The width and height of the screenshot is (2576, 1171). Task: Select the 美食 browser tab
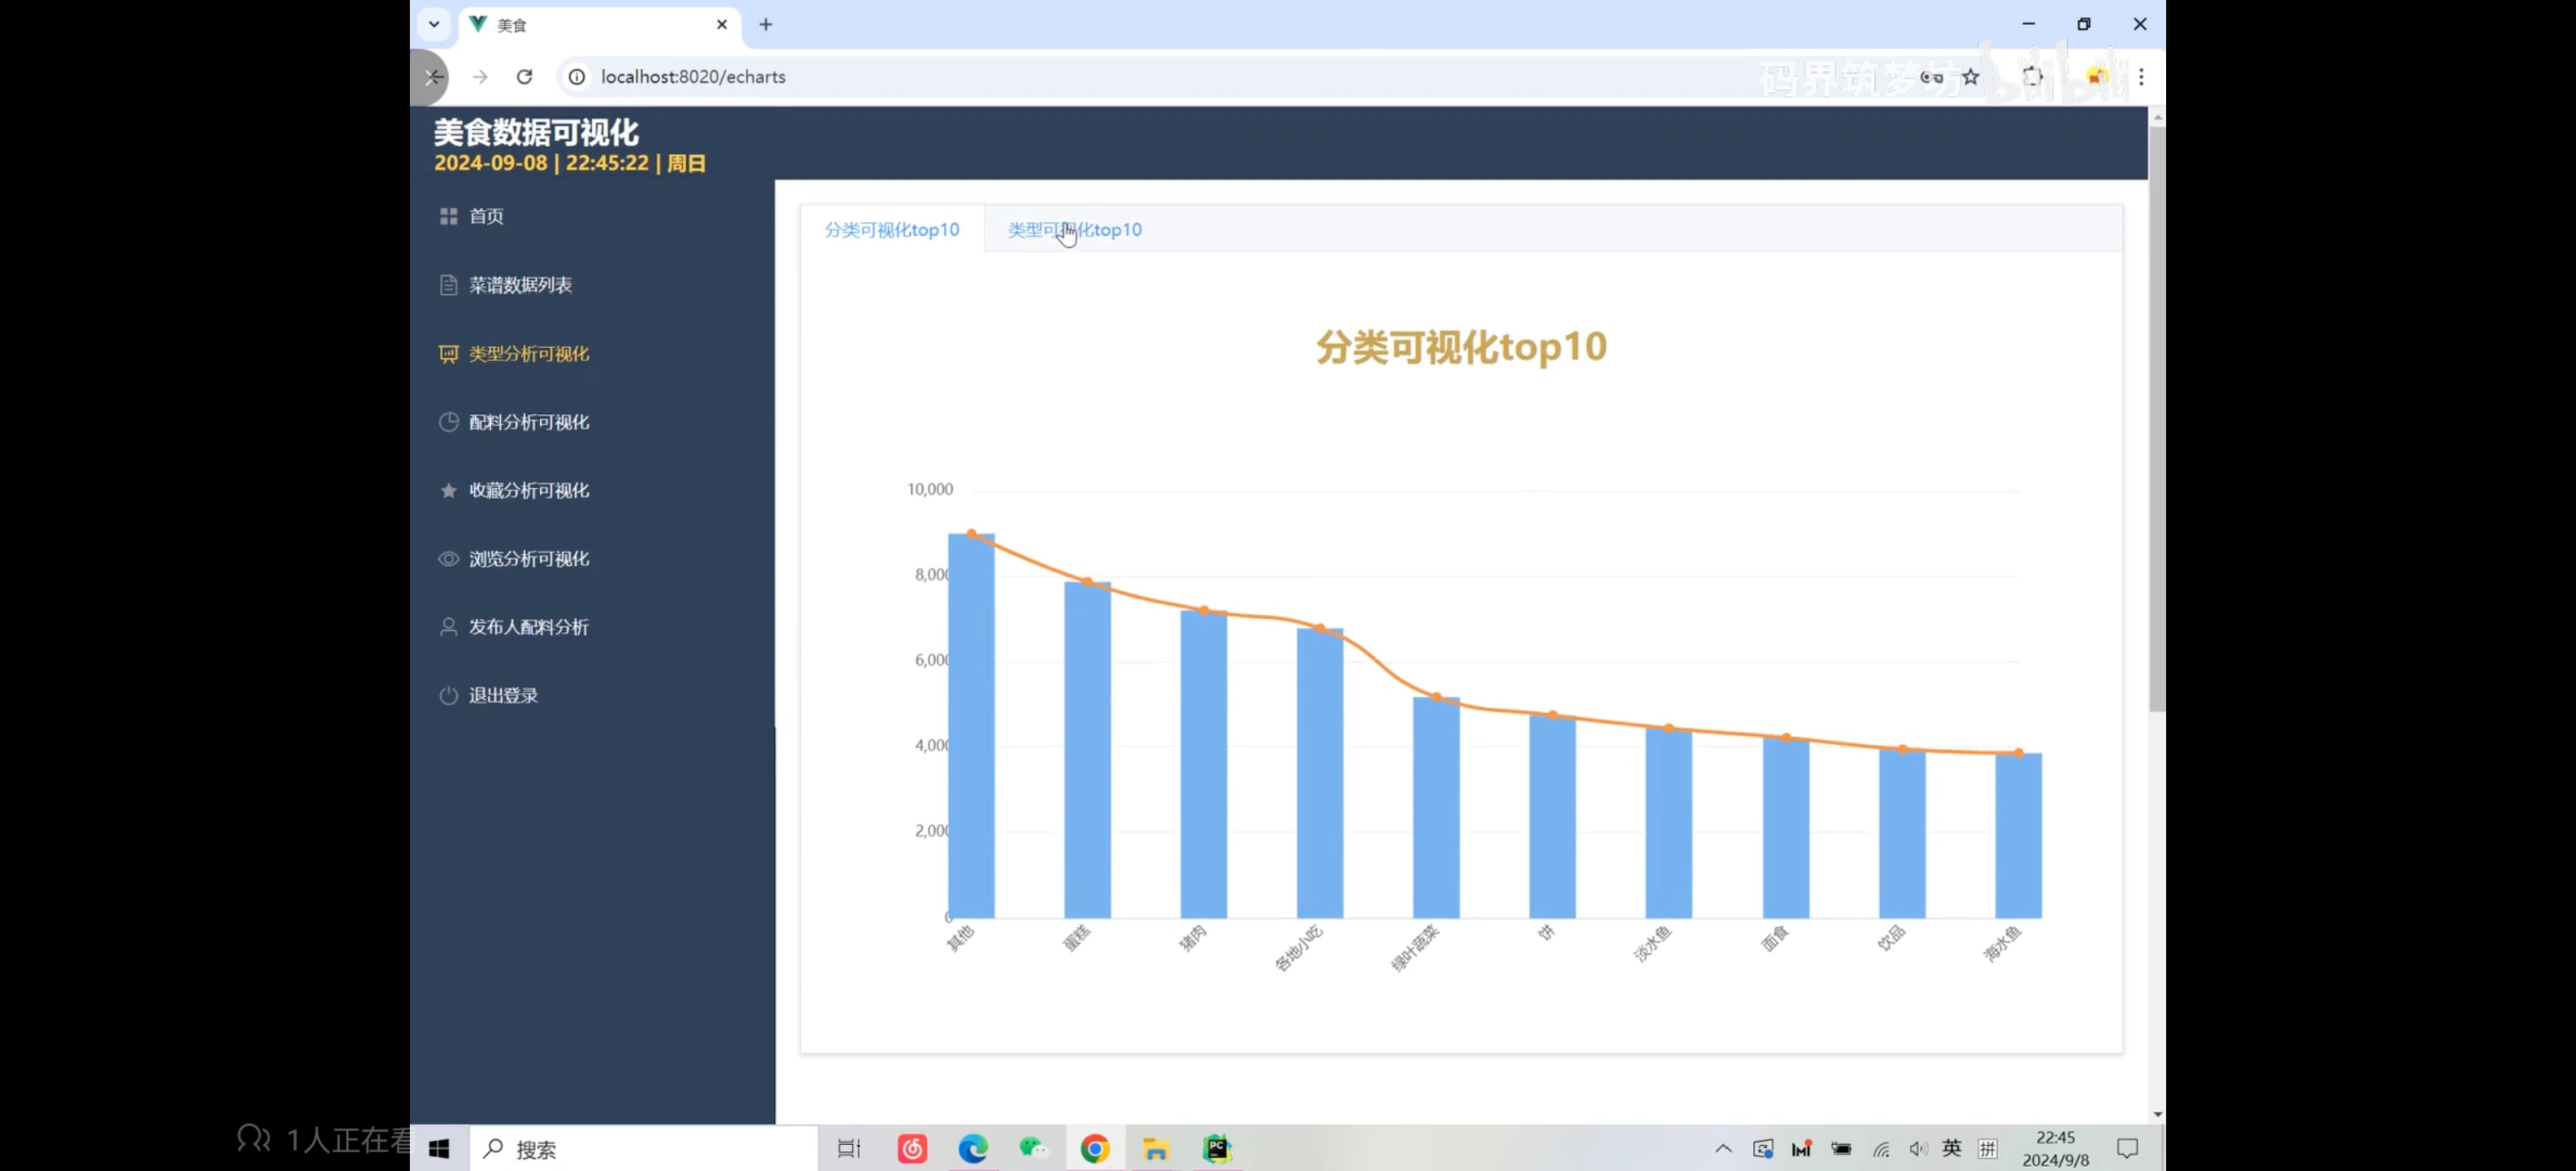[600, 26]
